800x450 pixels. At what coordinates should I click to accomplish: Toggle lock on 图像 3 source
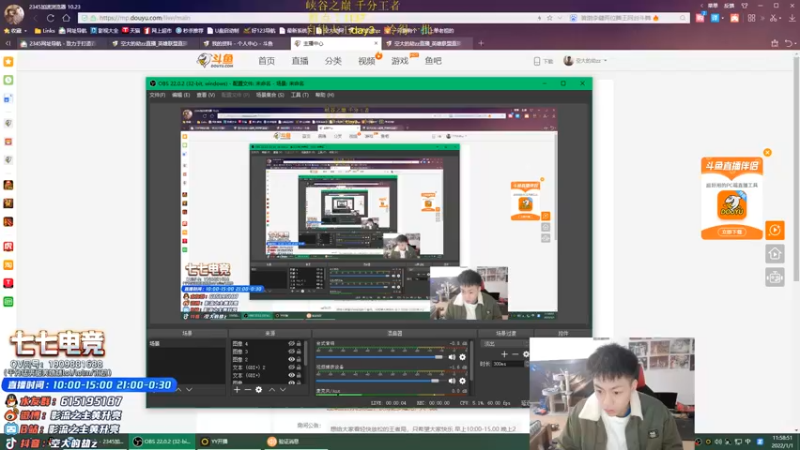pyautogui.click(x=299, y=352)
